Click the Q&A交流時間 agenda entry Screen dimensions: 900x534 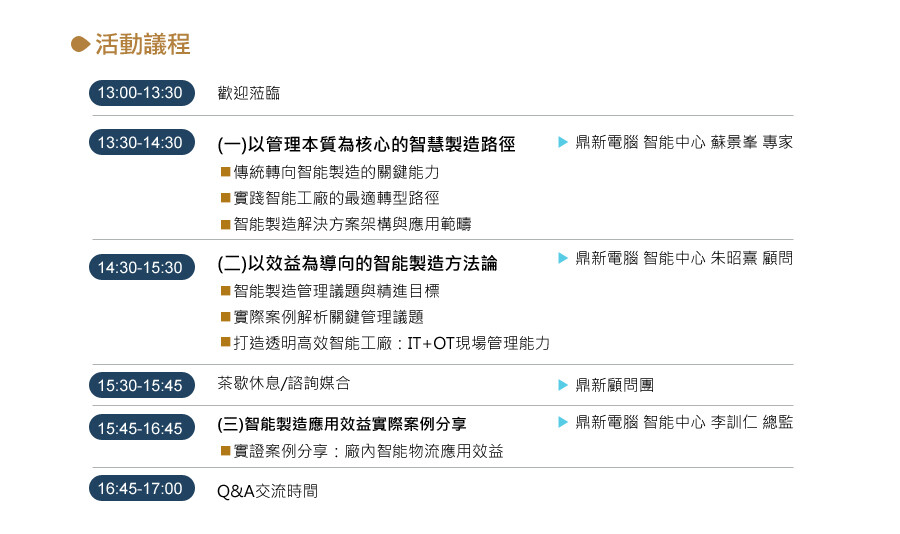(x=267, y=491)
